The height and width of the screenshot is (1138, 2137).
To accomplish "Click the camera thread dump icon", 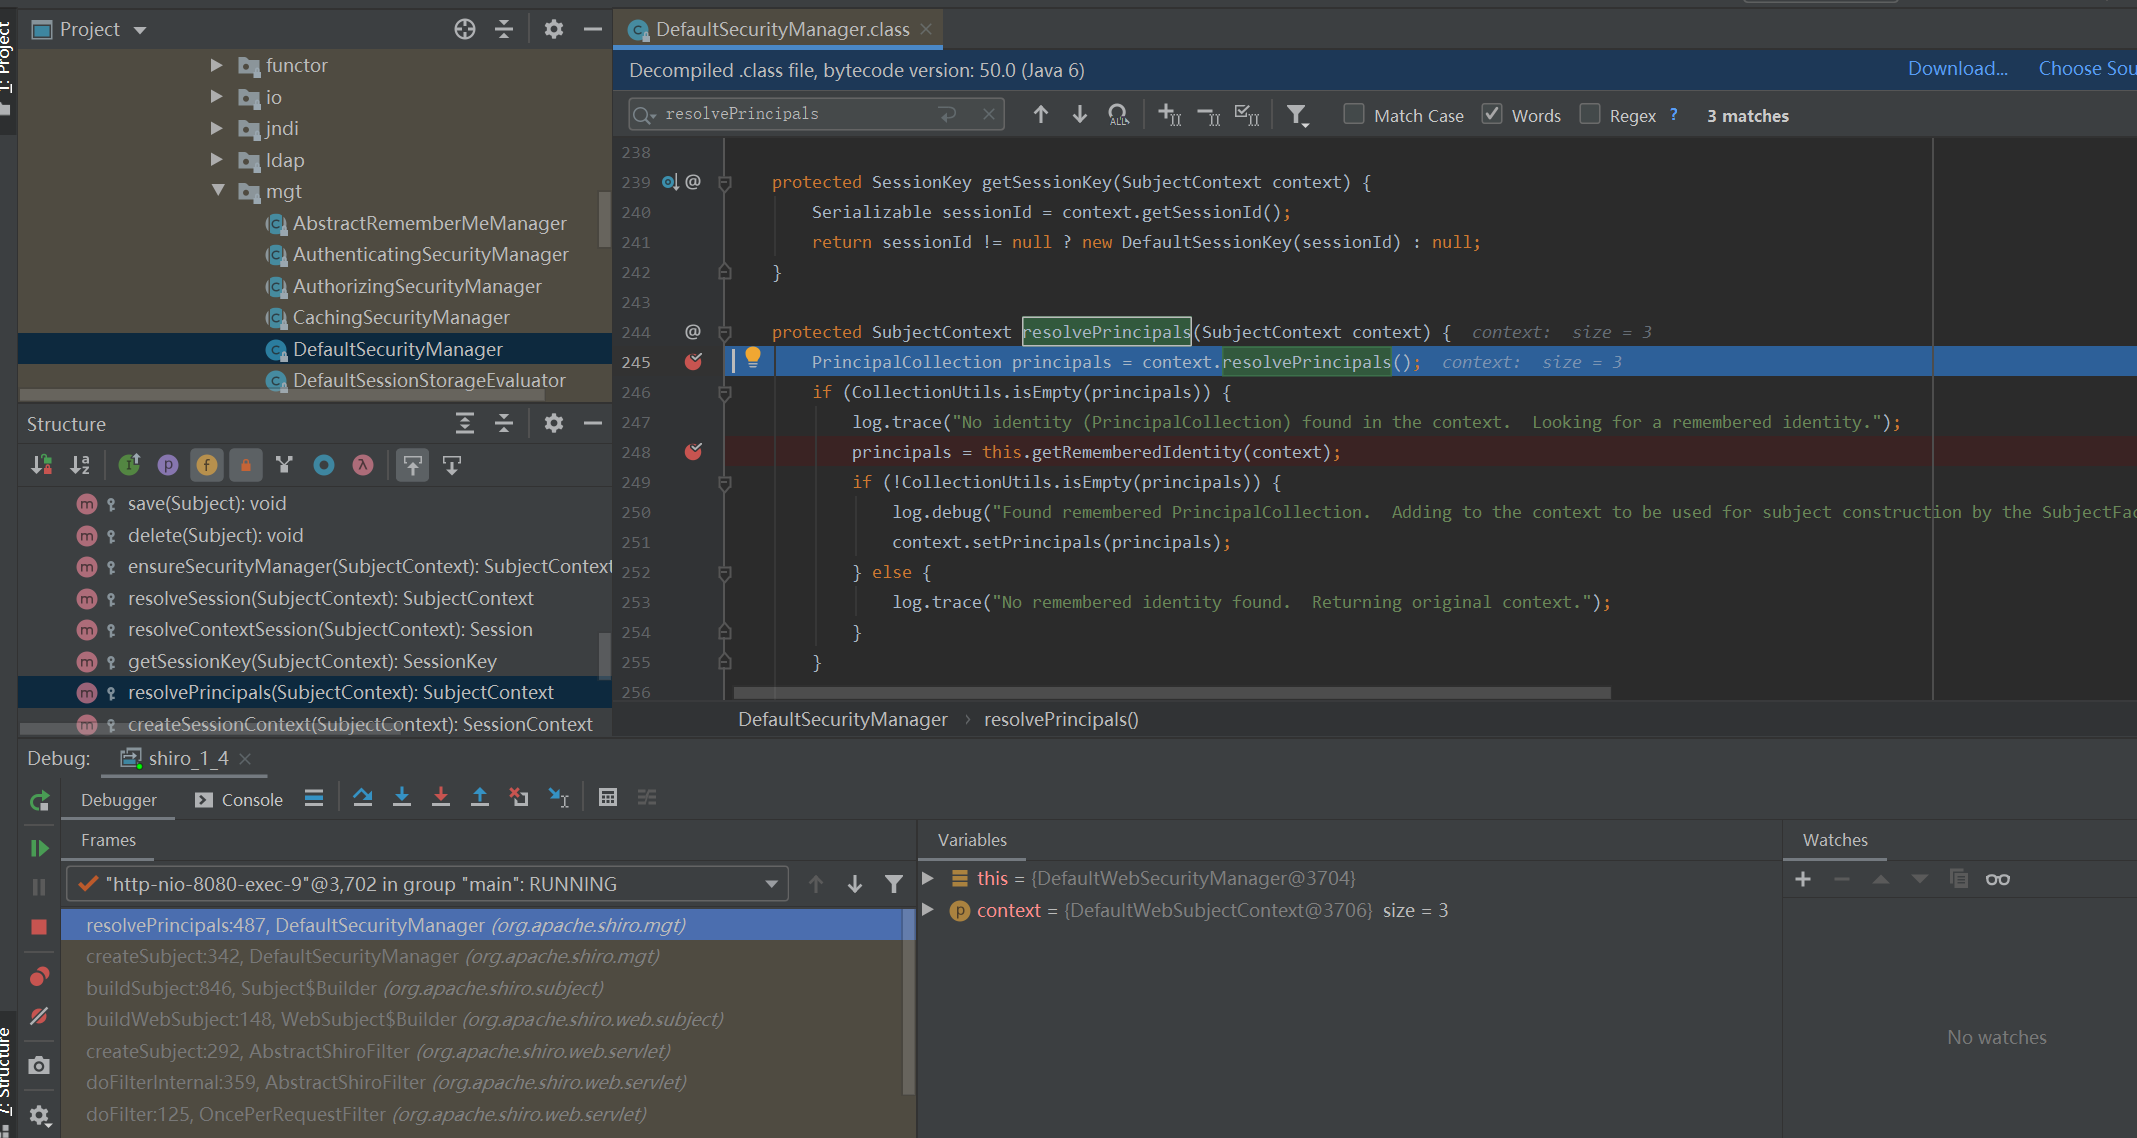I will coord(39,1065).
